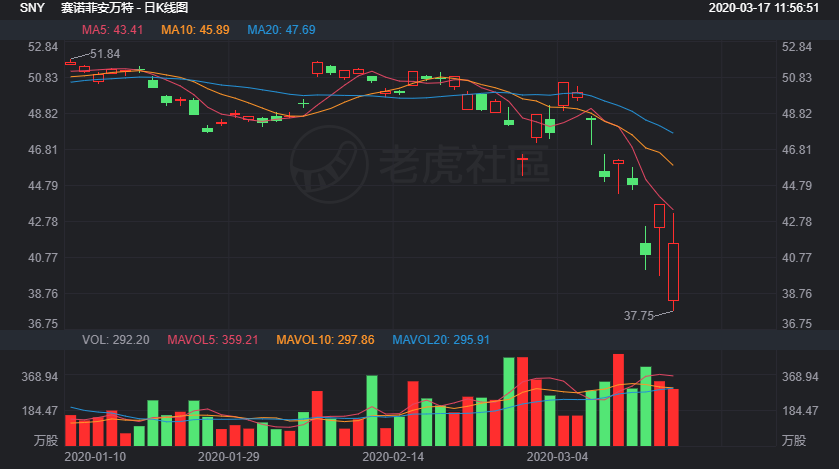Click the VOL: 292.20 label
The image size is (839, 469).
pyautogui.click(x=116, y=340)
